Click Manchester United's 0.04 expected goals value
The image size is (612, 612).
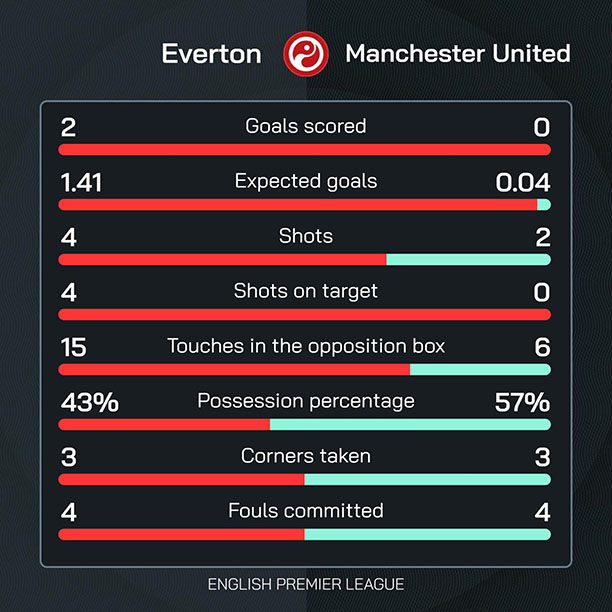[x=523, y=182]
